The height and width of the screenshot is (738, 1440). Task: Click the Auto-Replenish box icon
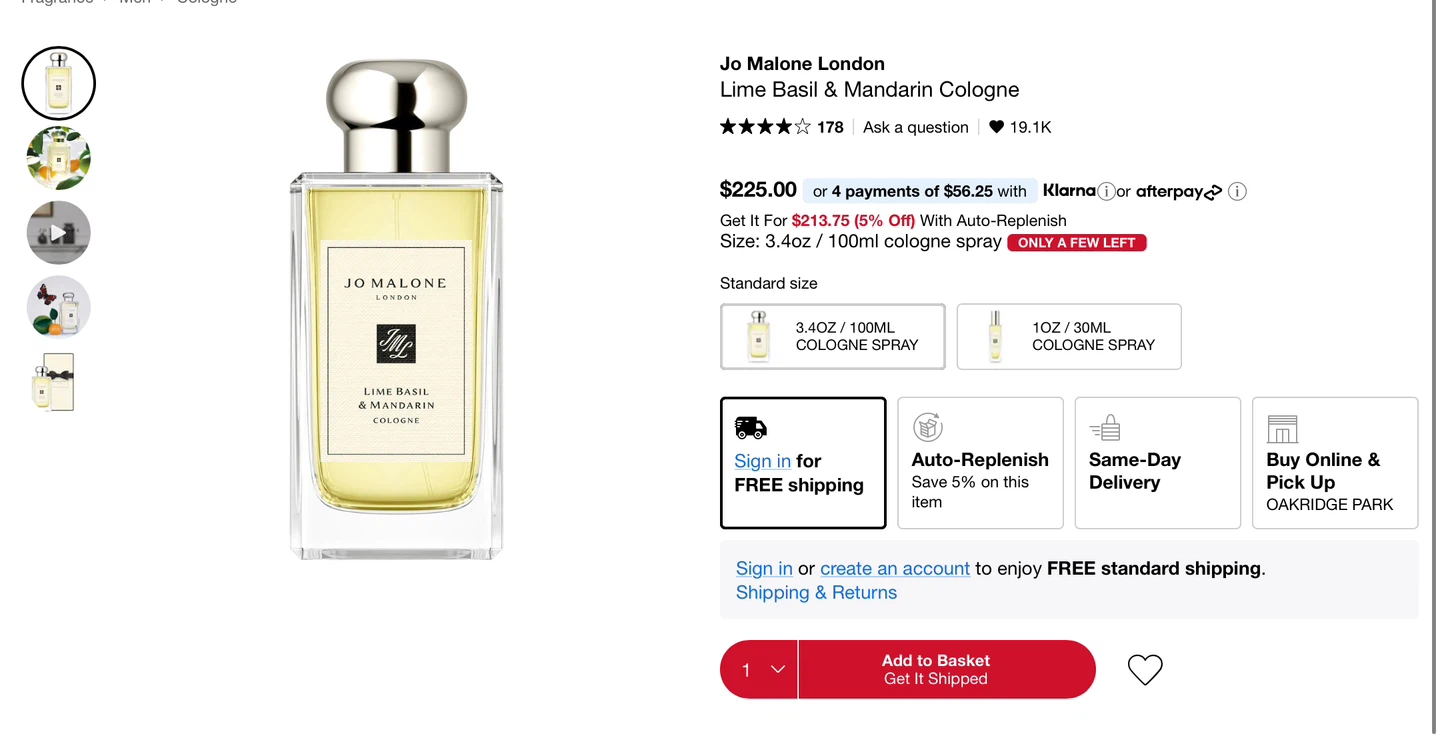point(928,428)
